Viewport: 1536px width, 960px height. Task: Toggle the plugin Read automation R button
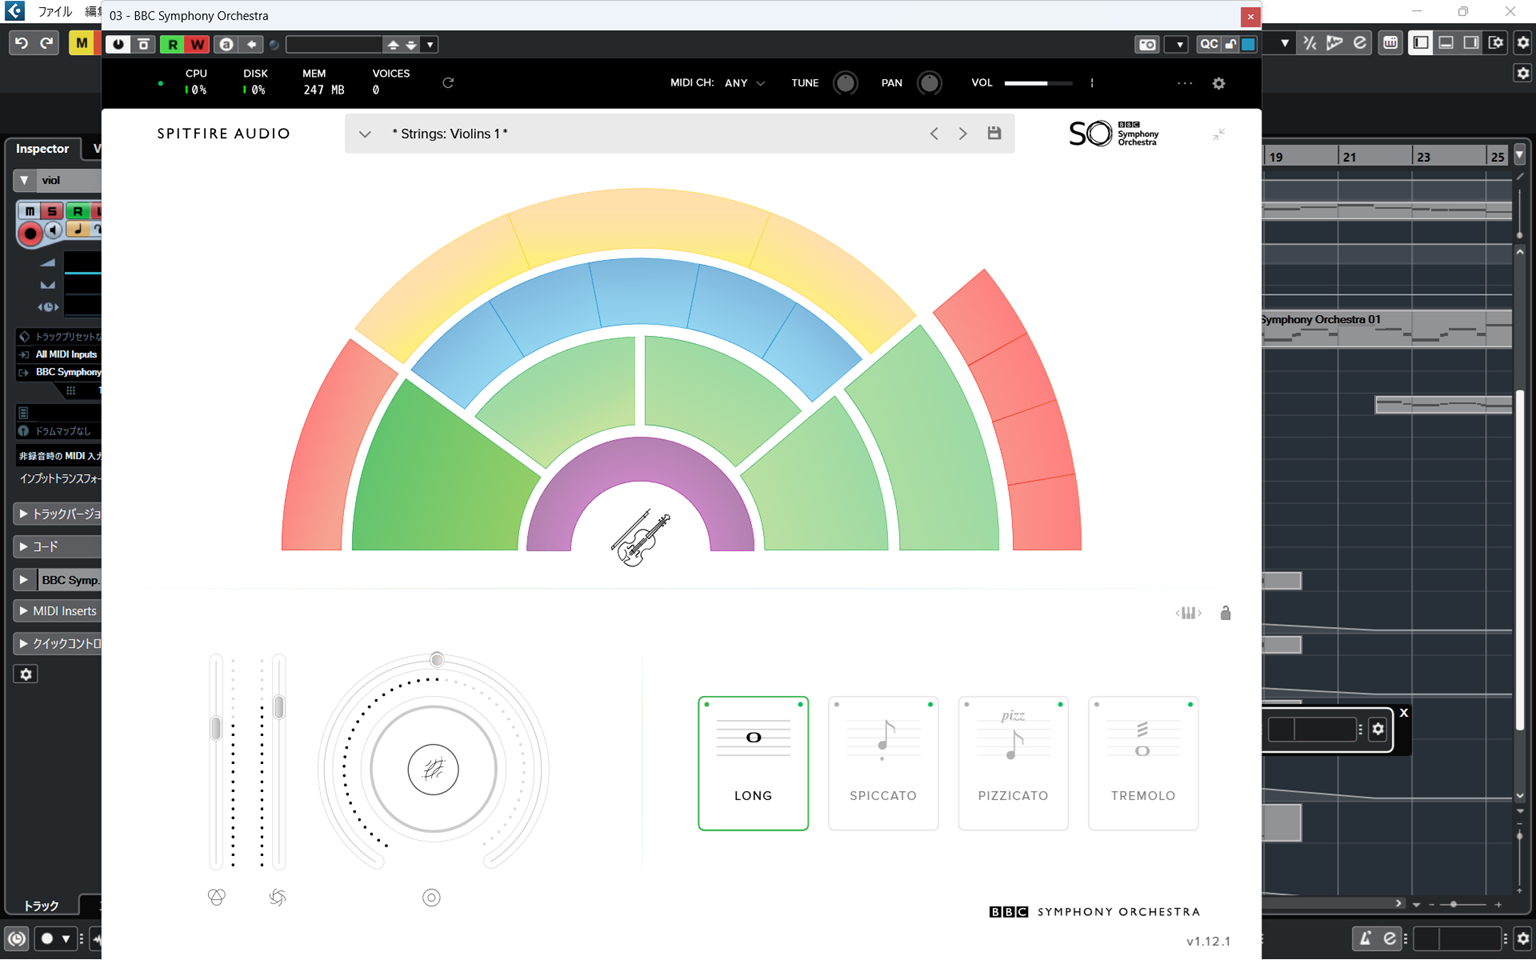tap(173, 44)
